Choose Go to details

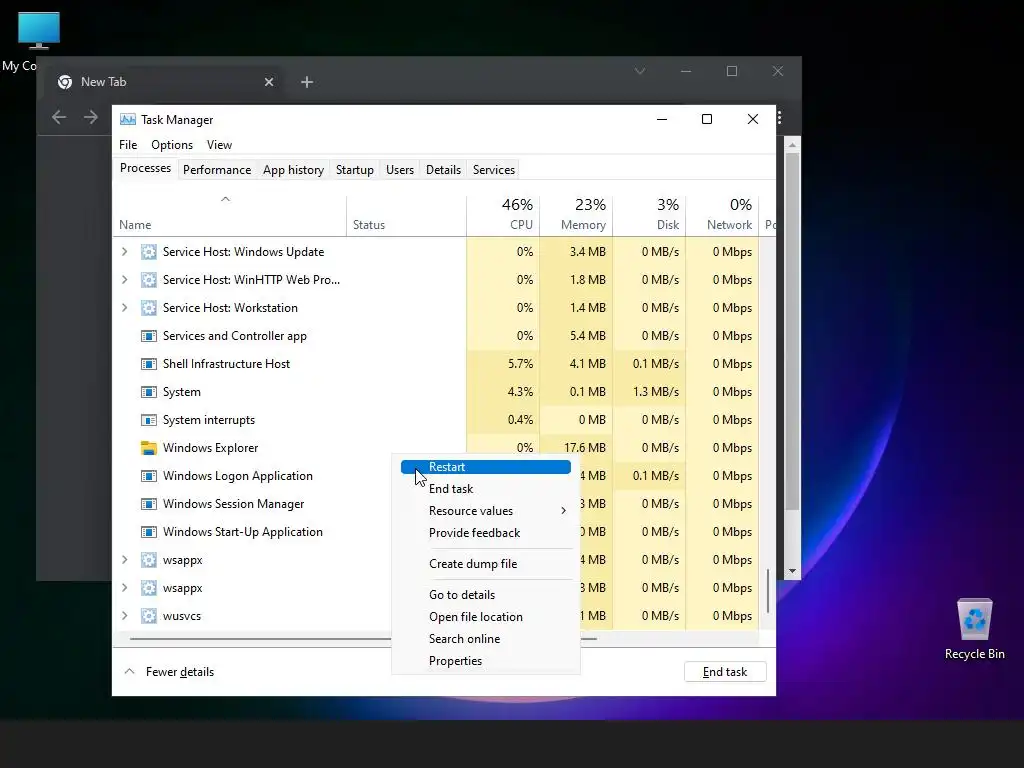(486, 595)
